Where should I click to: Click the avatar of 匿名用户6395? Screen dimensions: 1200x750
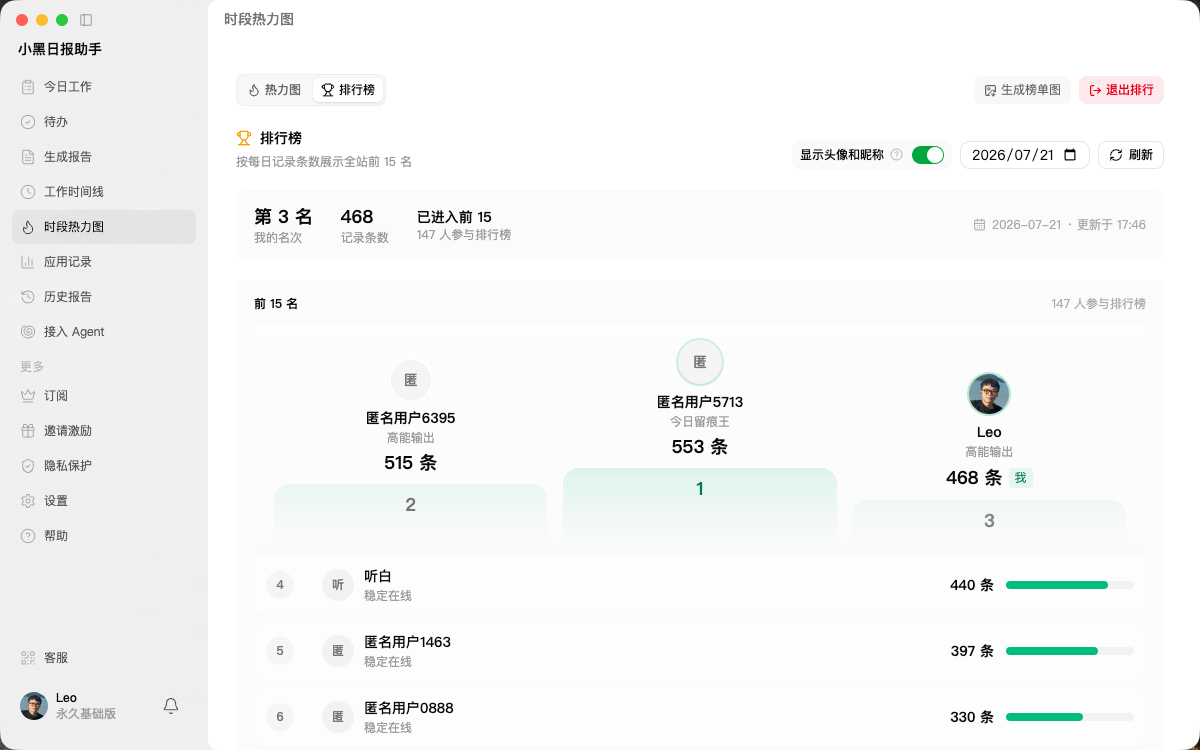pos(411,380)
